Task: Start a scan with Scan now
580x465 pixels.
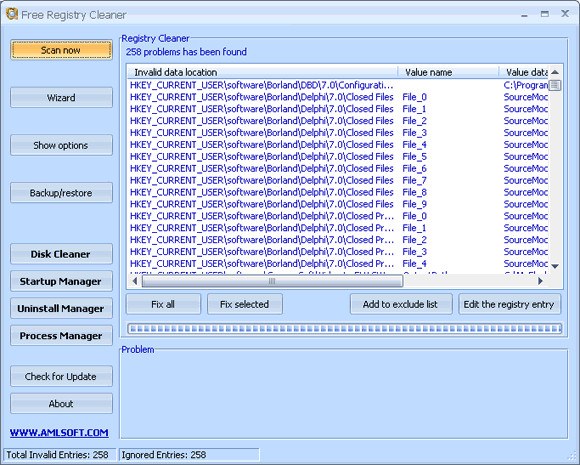Action: coord(61,50)
